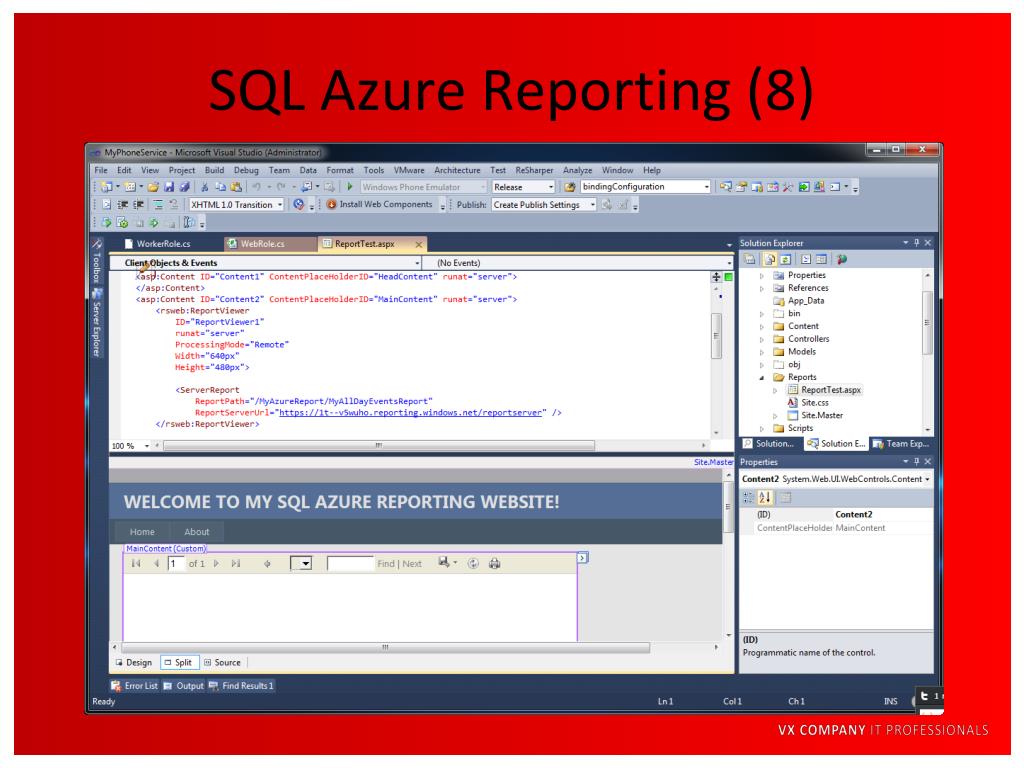This screenshot has width=1024, height=768.
Task: Click report viewer Print icon
Action: pos(494,564)
